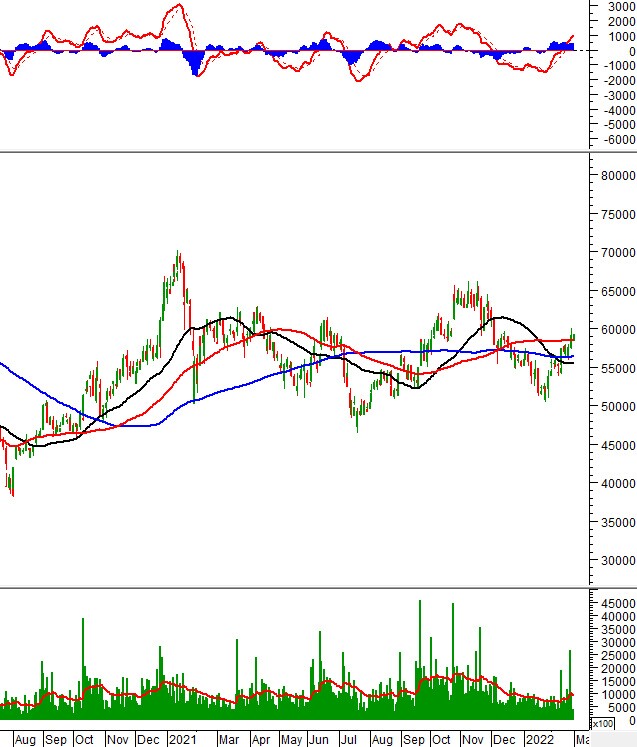Click the Dec label just before 2022
This screenshot has width=637, height=747.
click(504, 740)
